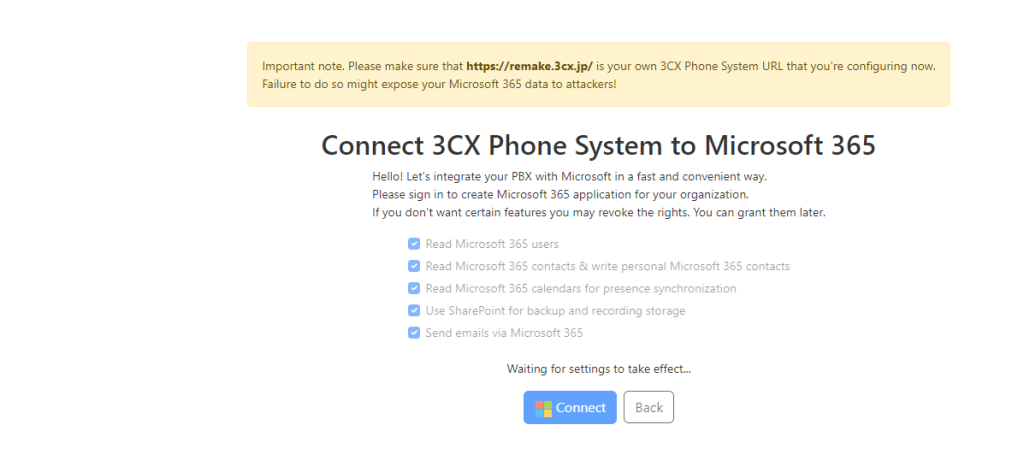Click the Microsoft logo on Connect button
This screenshot has height=472, width=1024.
tap(544, 408)
